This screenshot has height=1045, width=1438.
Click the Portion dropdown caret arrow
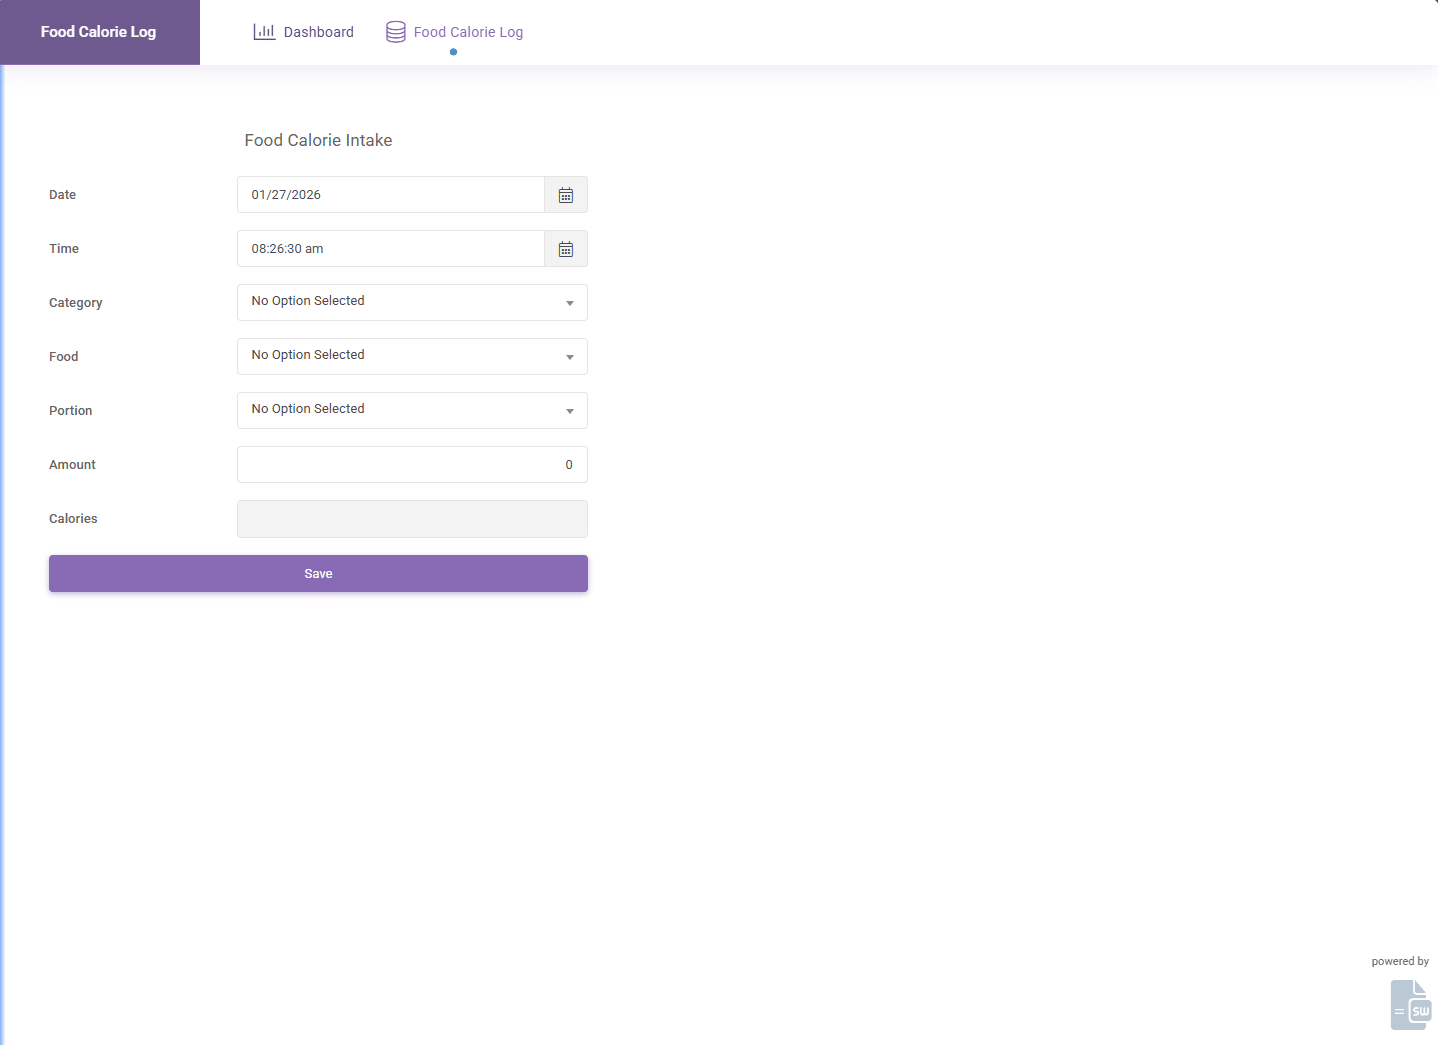tap(570, 411)
